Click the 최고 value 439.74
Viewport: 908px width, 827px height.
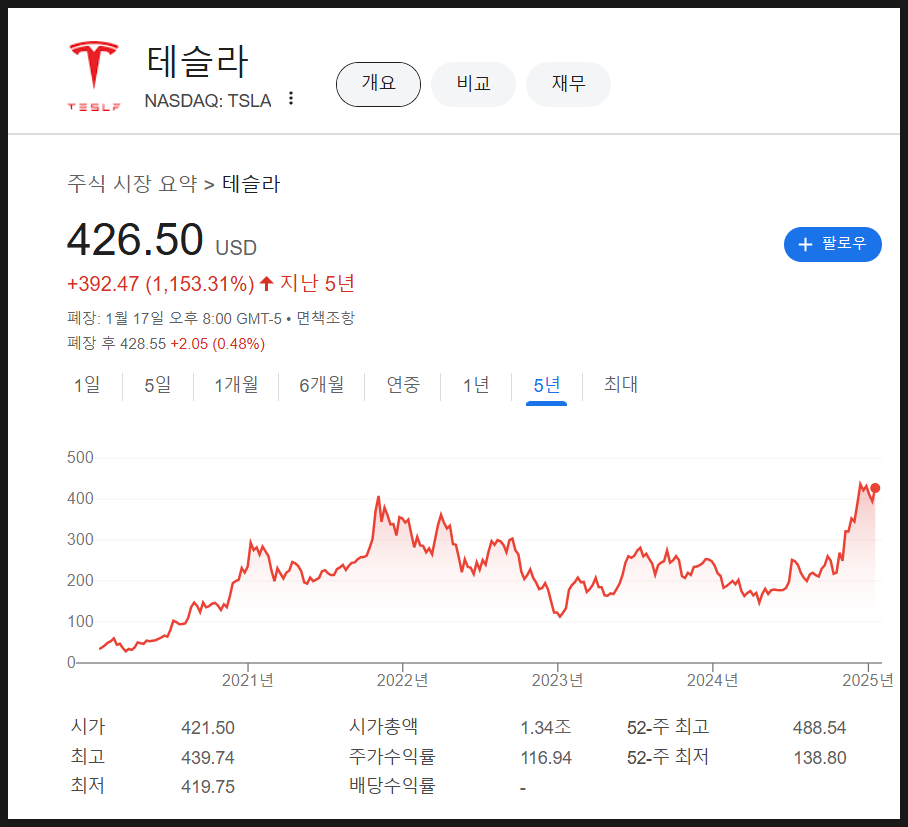pos(208,758)
